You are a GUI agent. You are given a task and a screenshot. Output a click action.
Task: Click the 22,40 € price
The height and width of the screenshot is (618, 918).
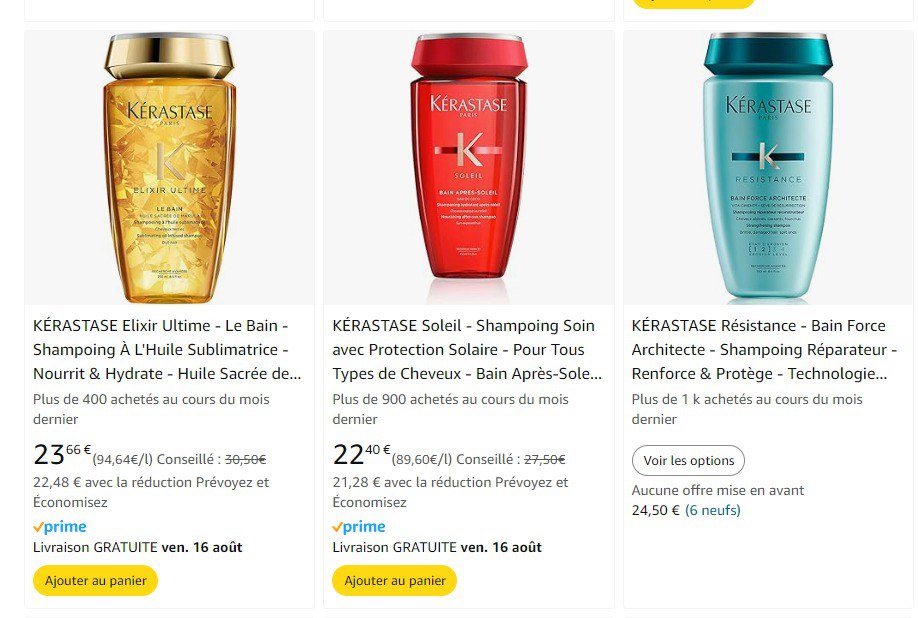click(361, 455)
